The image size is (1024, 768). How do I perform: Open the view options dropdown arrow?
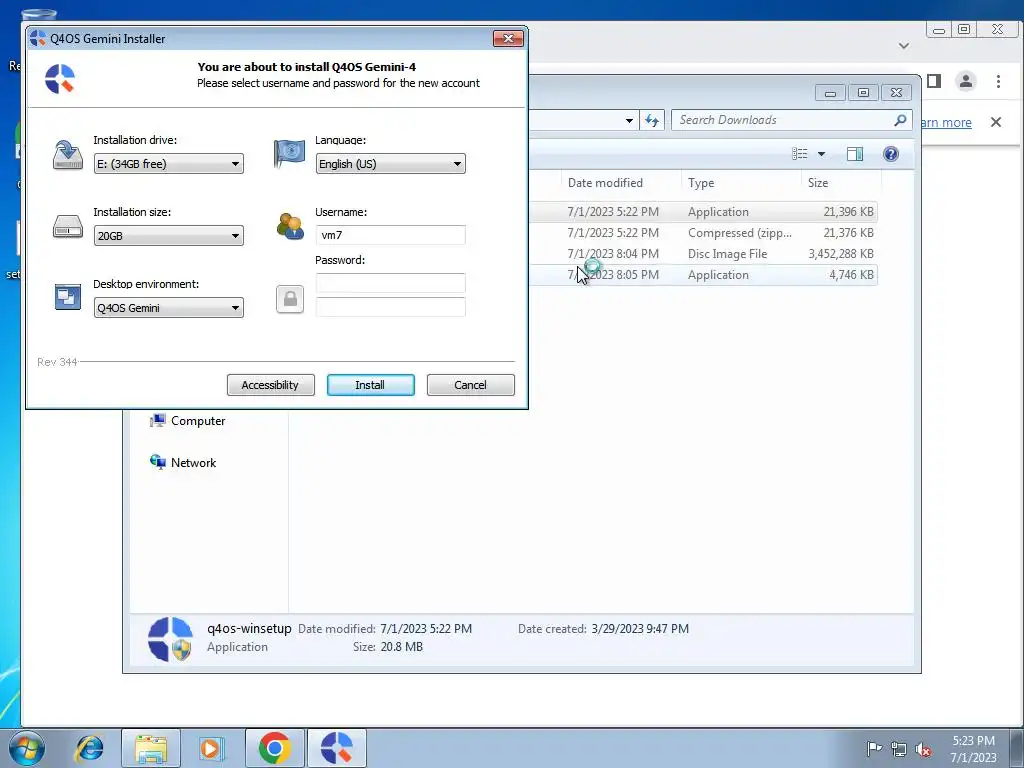(822, 154)
